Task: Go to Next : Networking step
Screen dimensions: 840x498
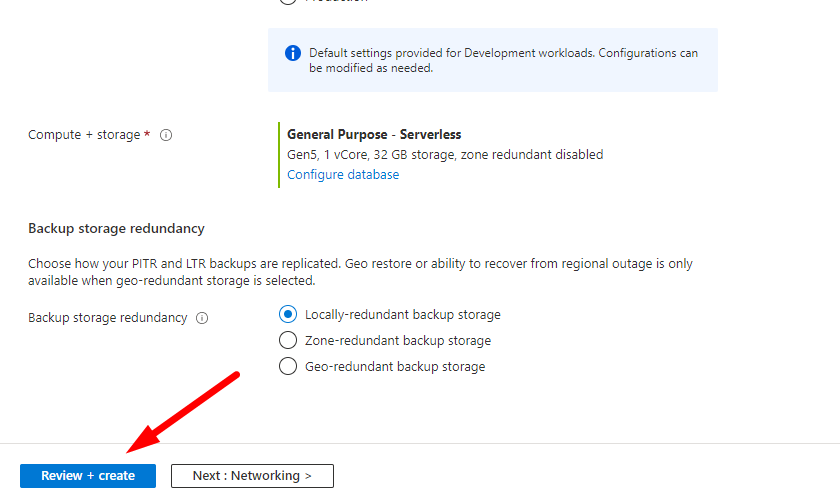Action: (x=252, y=476)
